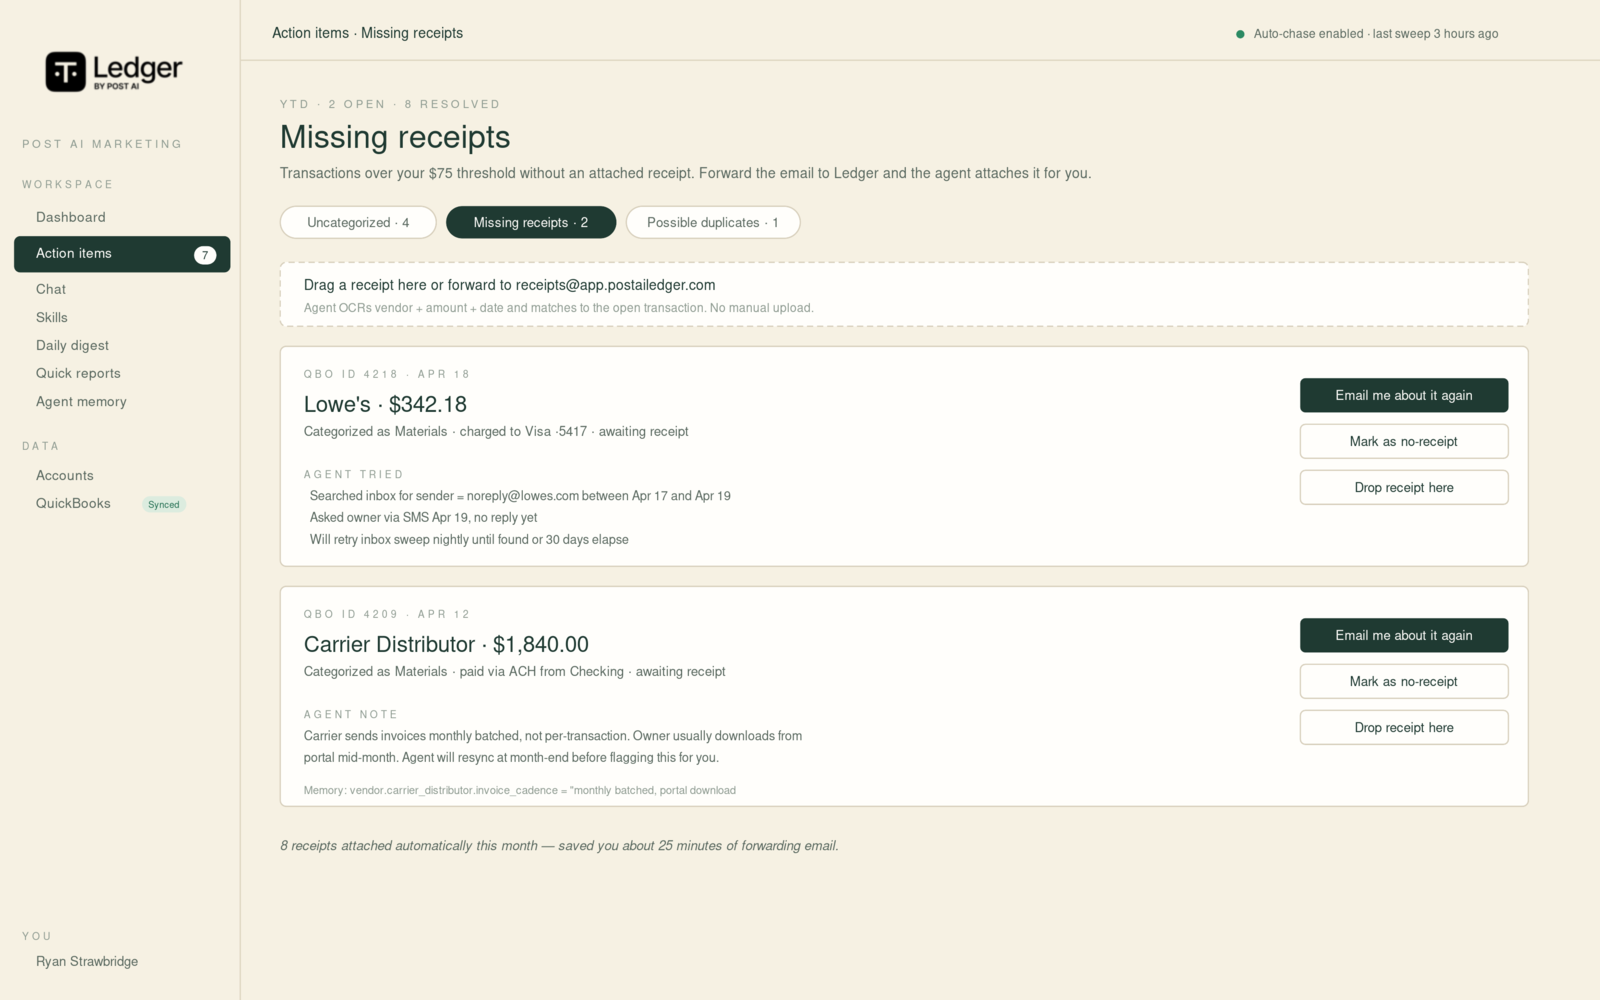Mark Carrier Distributor as no-receipt
This screenshot has height=1000, width=1600.
coord(1404,681)
